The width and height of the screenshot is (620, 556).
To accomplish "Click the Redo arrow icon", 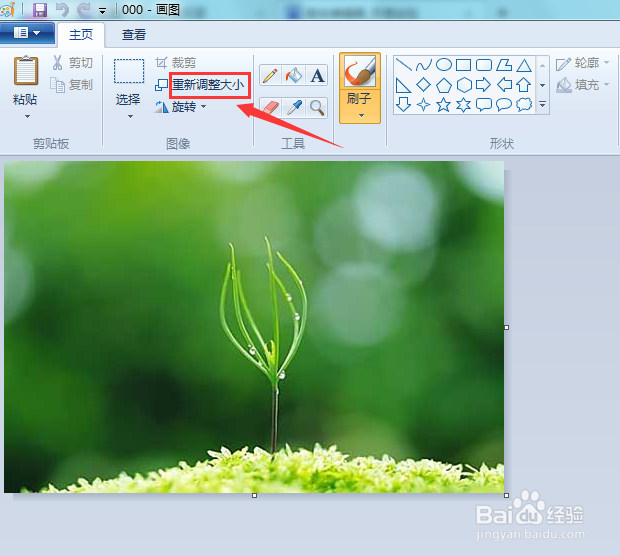I will [x=84, y=10].
